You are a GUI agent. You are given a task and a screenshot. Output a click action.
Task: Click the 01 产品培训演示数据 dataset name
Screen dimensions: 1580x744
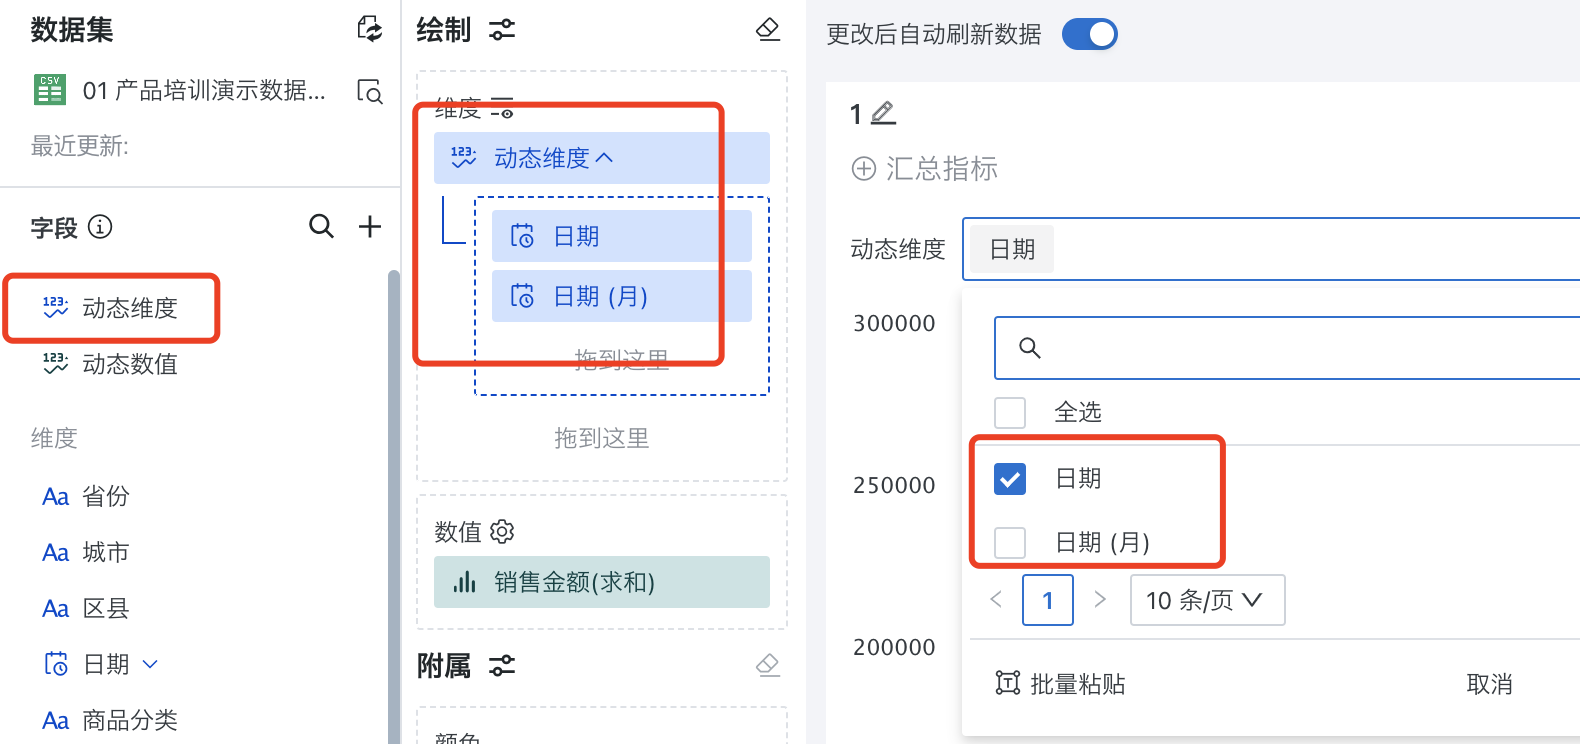click(x=204, y=91)
